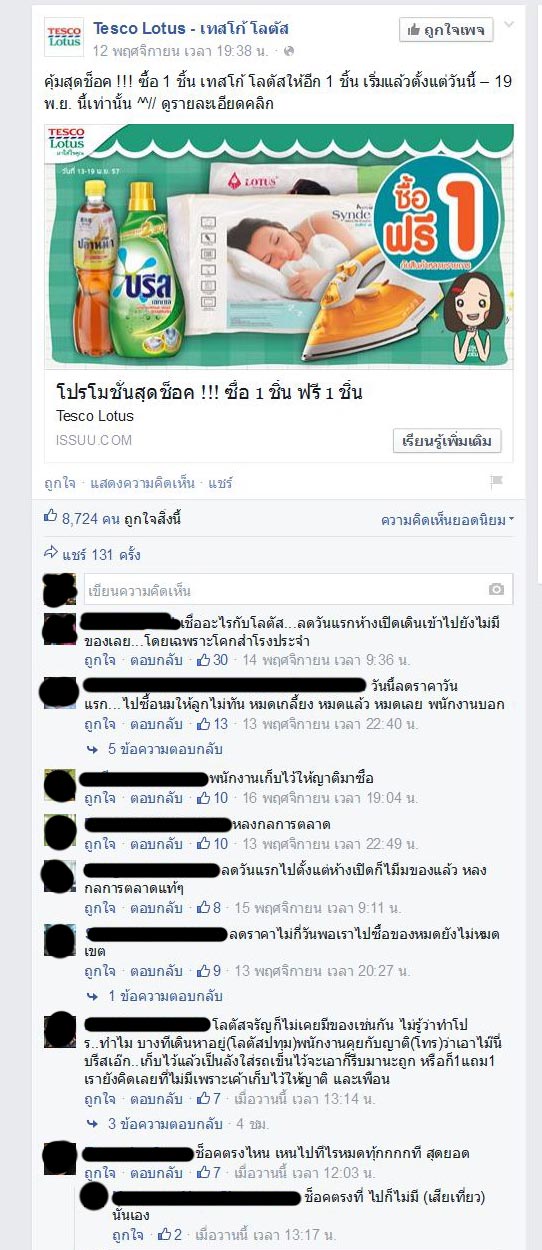Click the globe privacy icon next to the timestamp
The width and height of the screenshot is (542, 1250).
pos(289,50)
